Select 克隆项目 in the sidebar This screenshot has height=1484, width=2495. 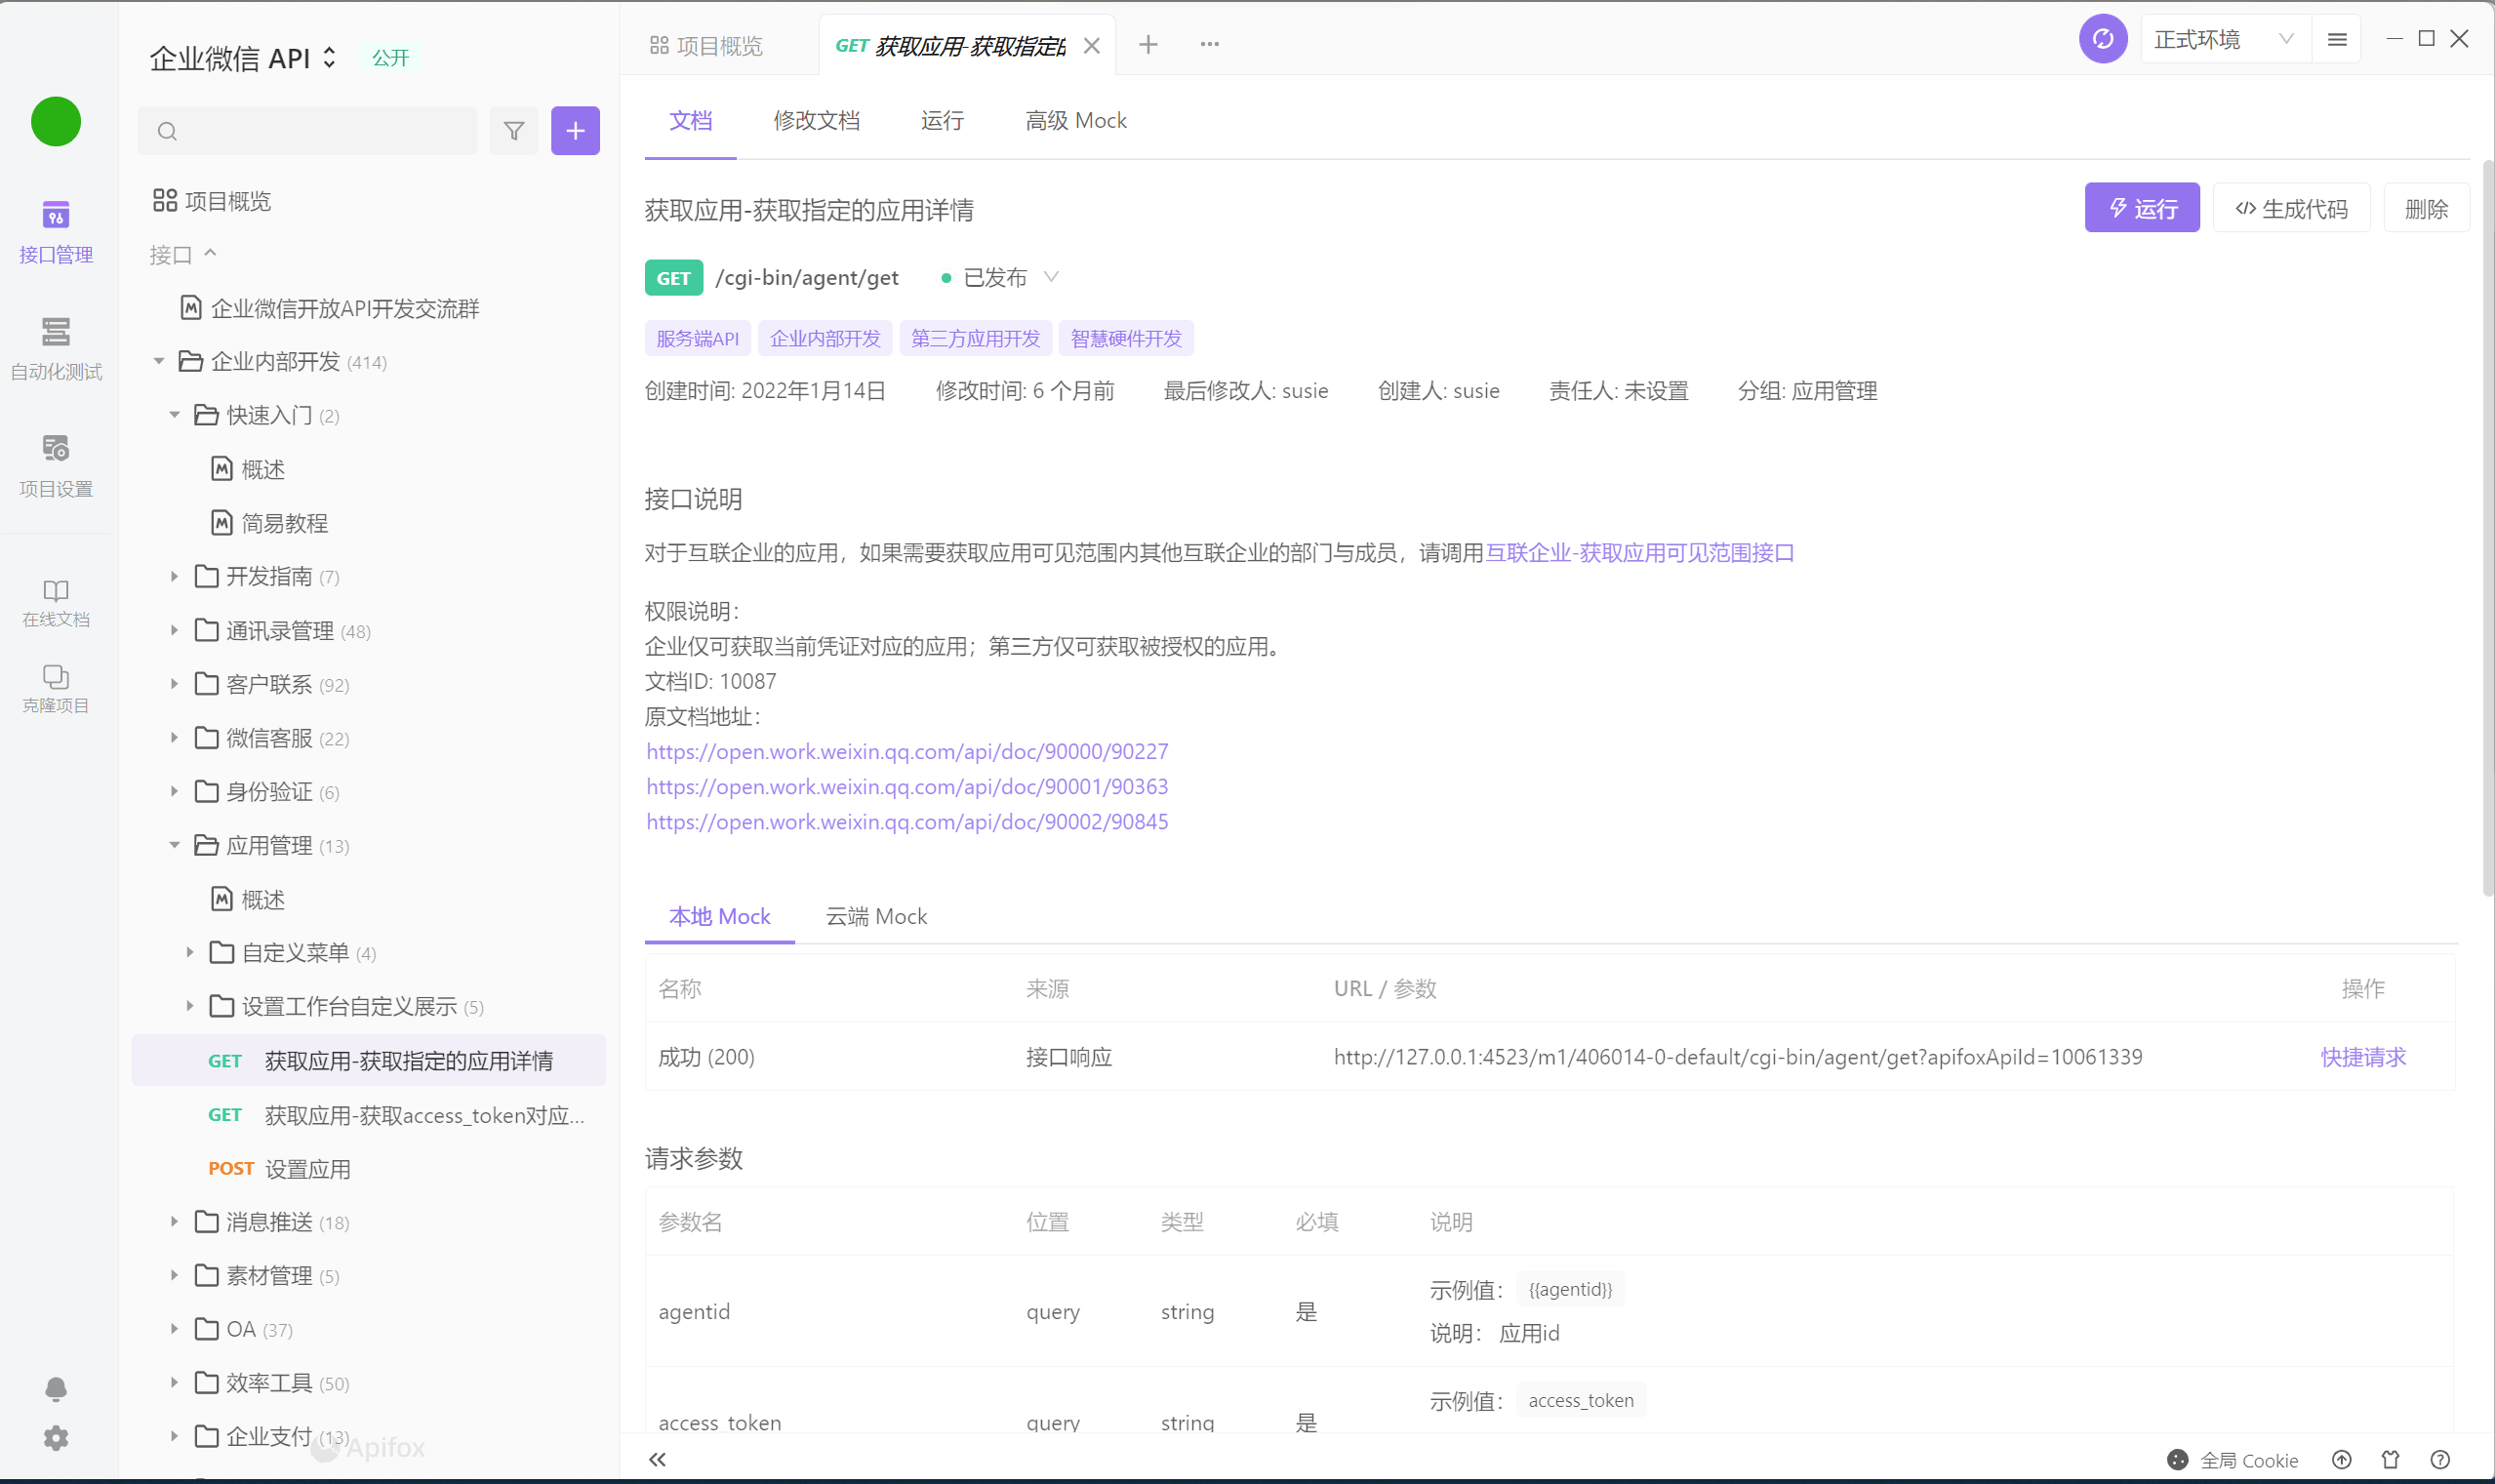tap(55, 686)
